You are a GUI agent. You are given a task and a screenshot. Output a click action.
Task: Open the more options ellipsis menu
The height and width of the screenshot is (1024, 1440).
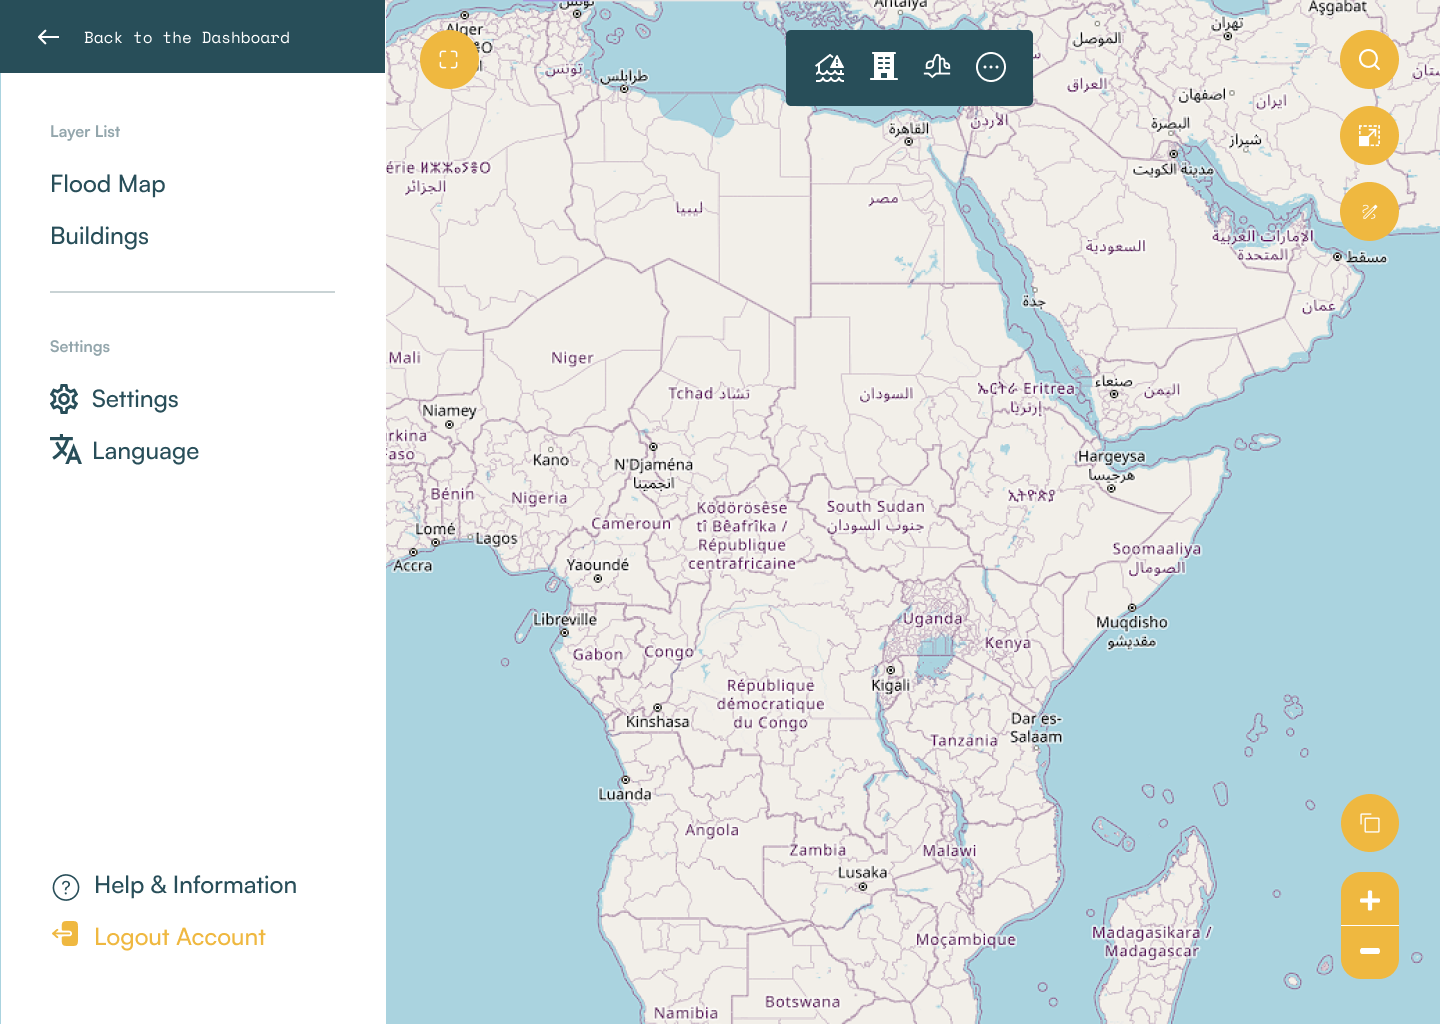coord(991,67)
